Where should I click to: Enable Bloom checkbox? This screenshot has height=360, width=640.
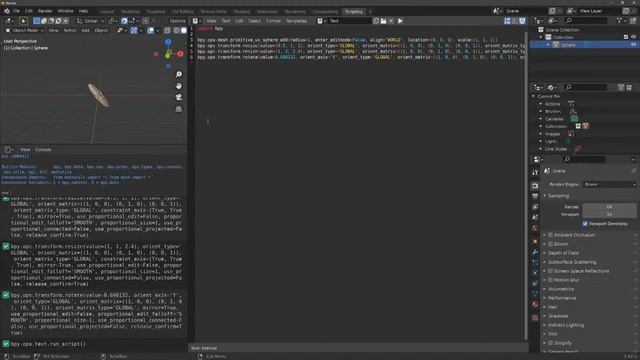point(550,244)
